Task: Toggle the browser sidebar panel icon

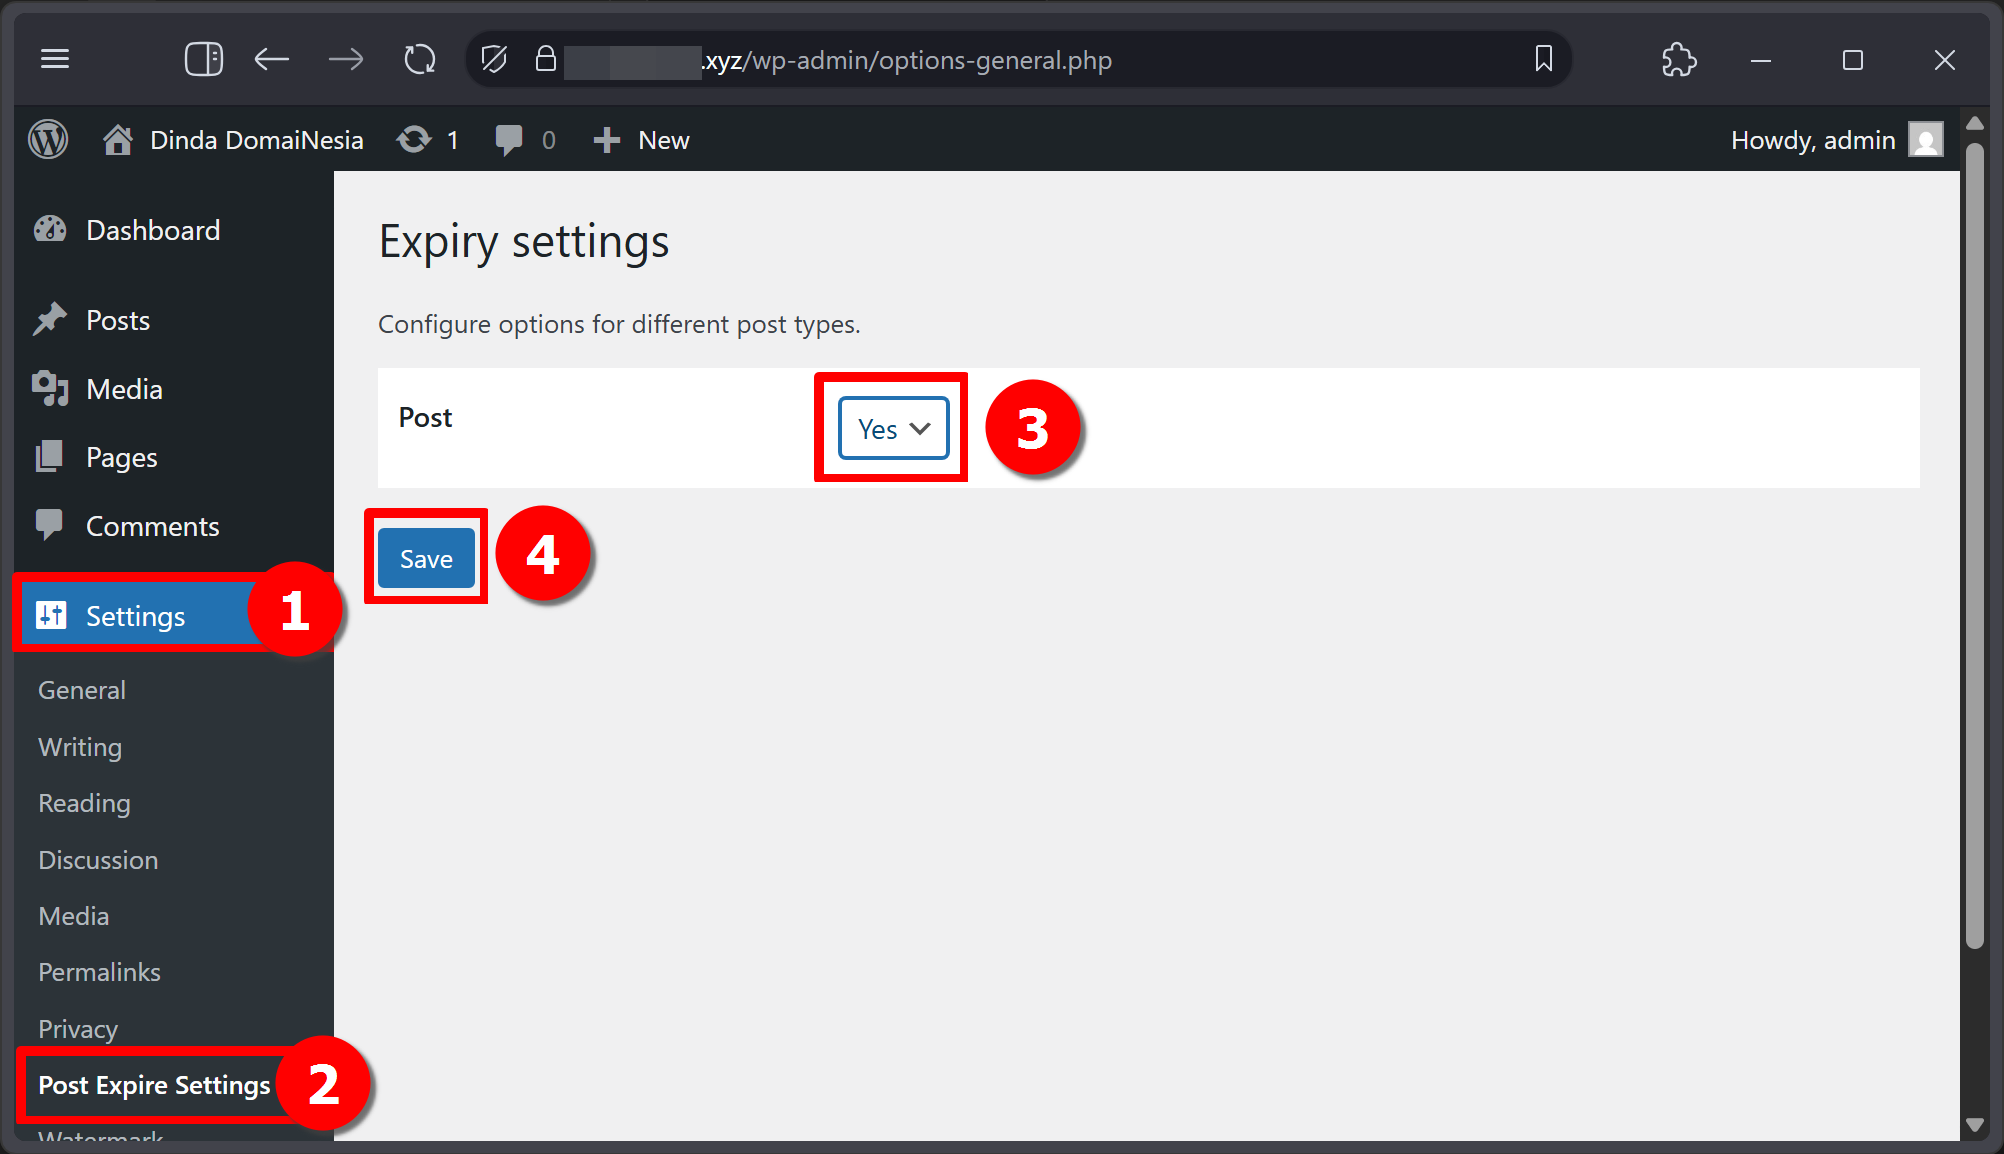Action: tap(204, 60)
